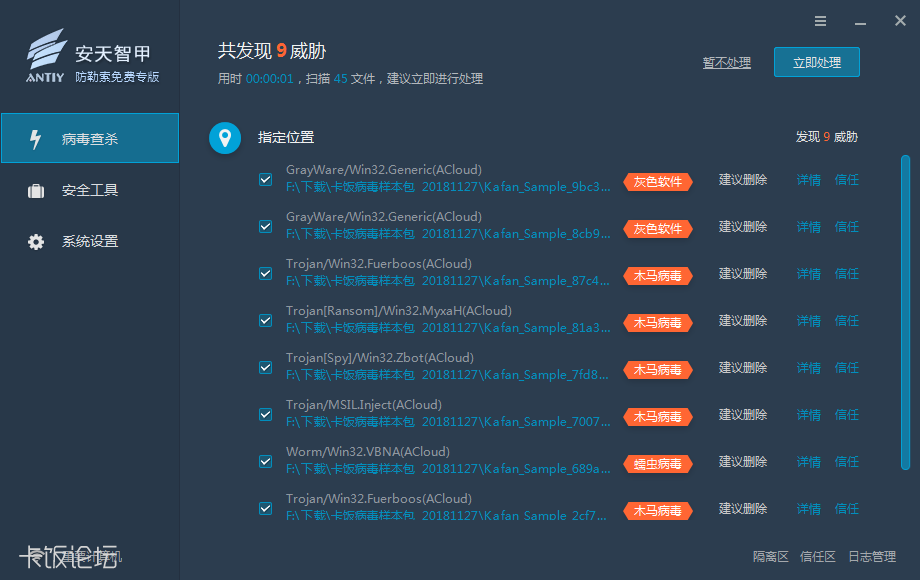920x580 pixels.
Task: Close the Antiy window
Action: coord(900,21)
